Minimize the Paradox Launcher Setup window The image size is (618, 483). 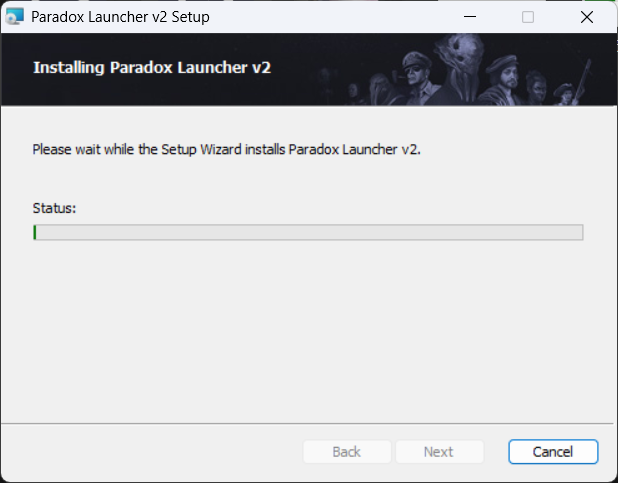(x=470, y=17)
